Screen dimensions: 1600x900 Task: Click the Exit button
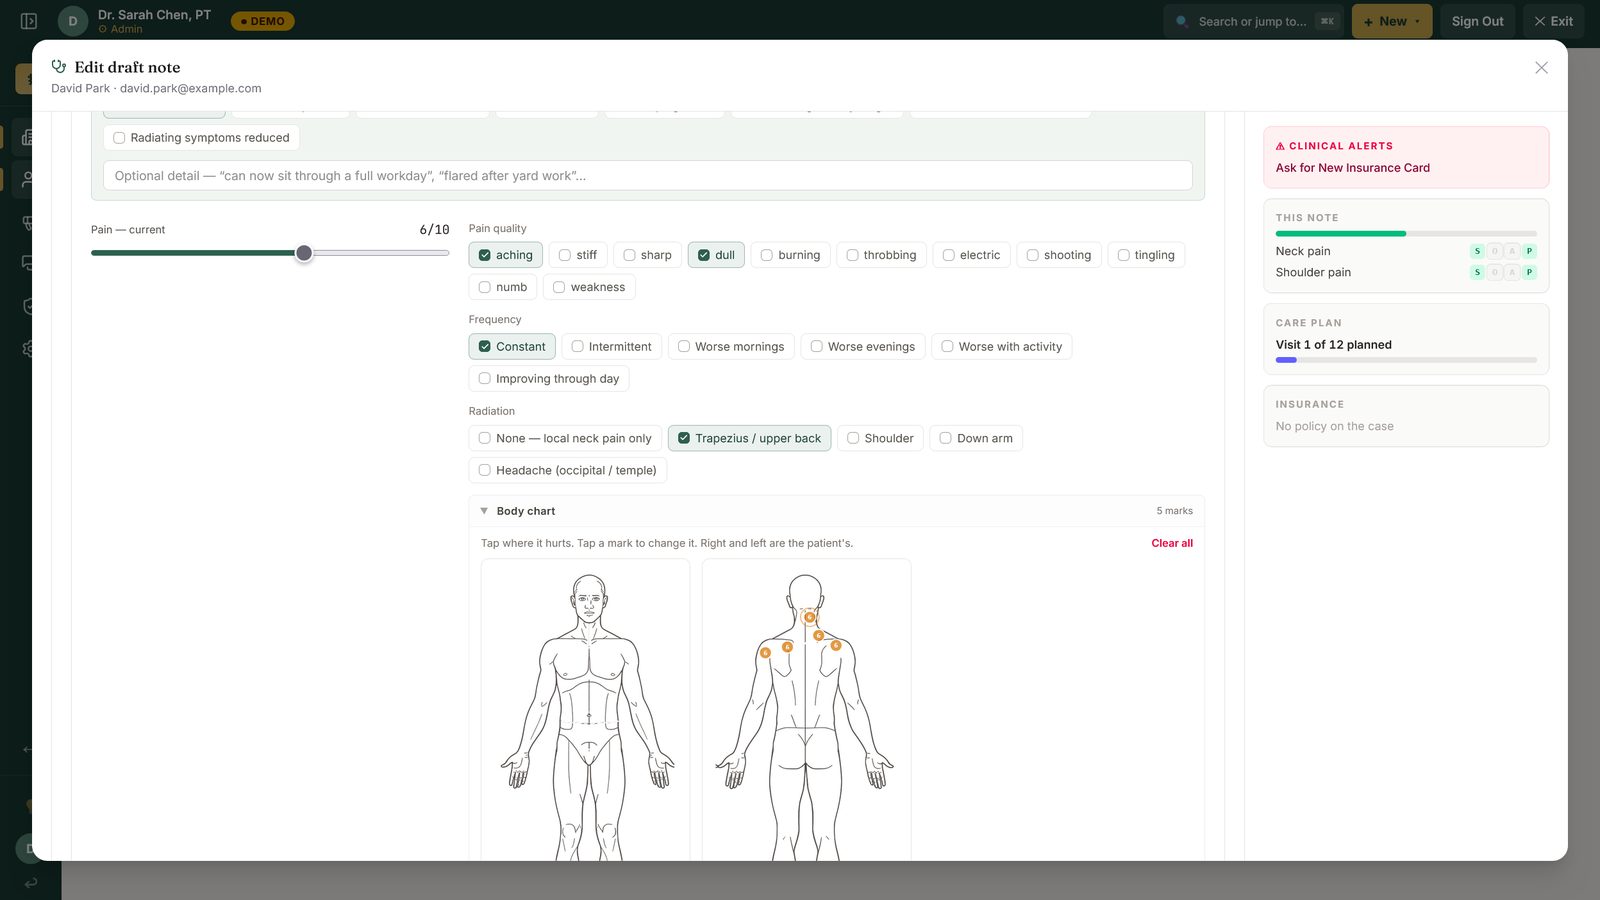pyautogui.click(x=1553, y=21)
